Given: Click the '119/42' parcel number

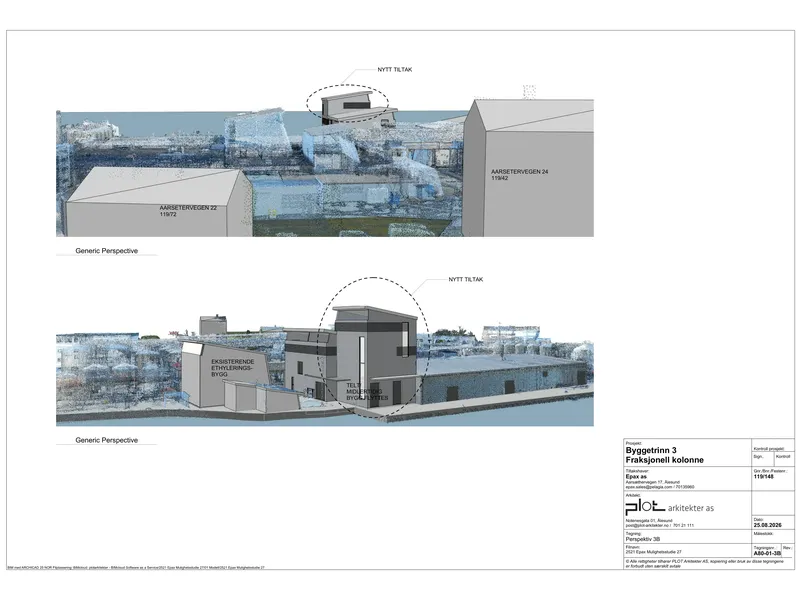Looking at the screenshot, I should tap(499, 178).
